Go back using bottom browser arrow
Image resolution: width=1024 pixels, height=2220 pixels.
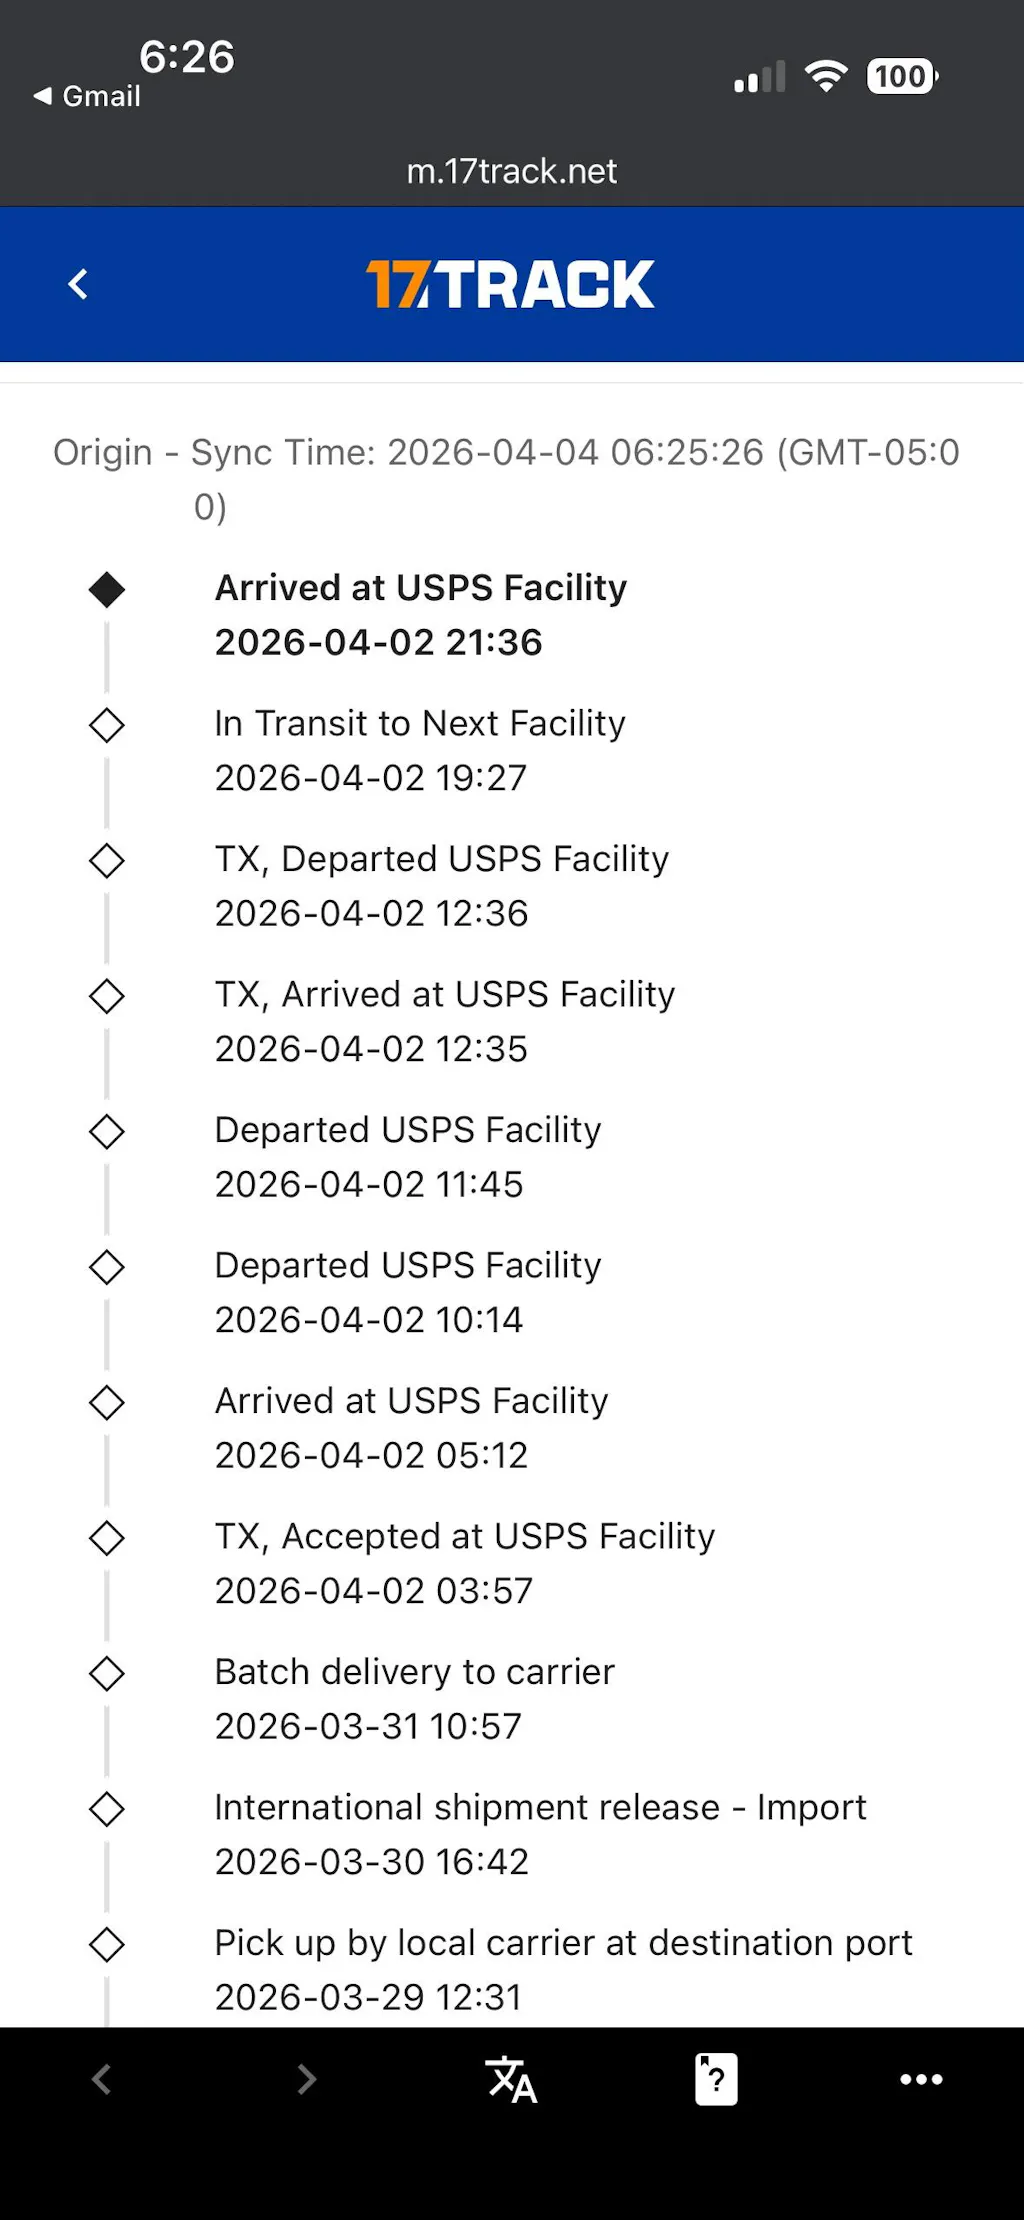tap(102, 2080)
